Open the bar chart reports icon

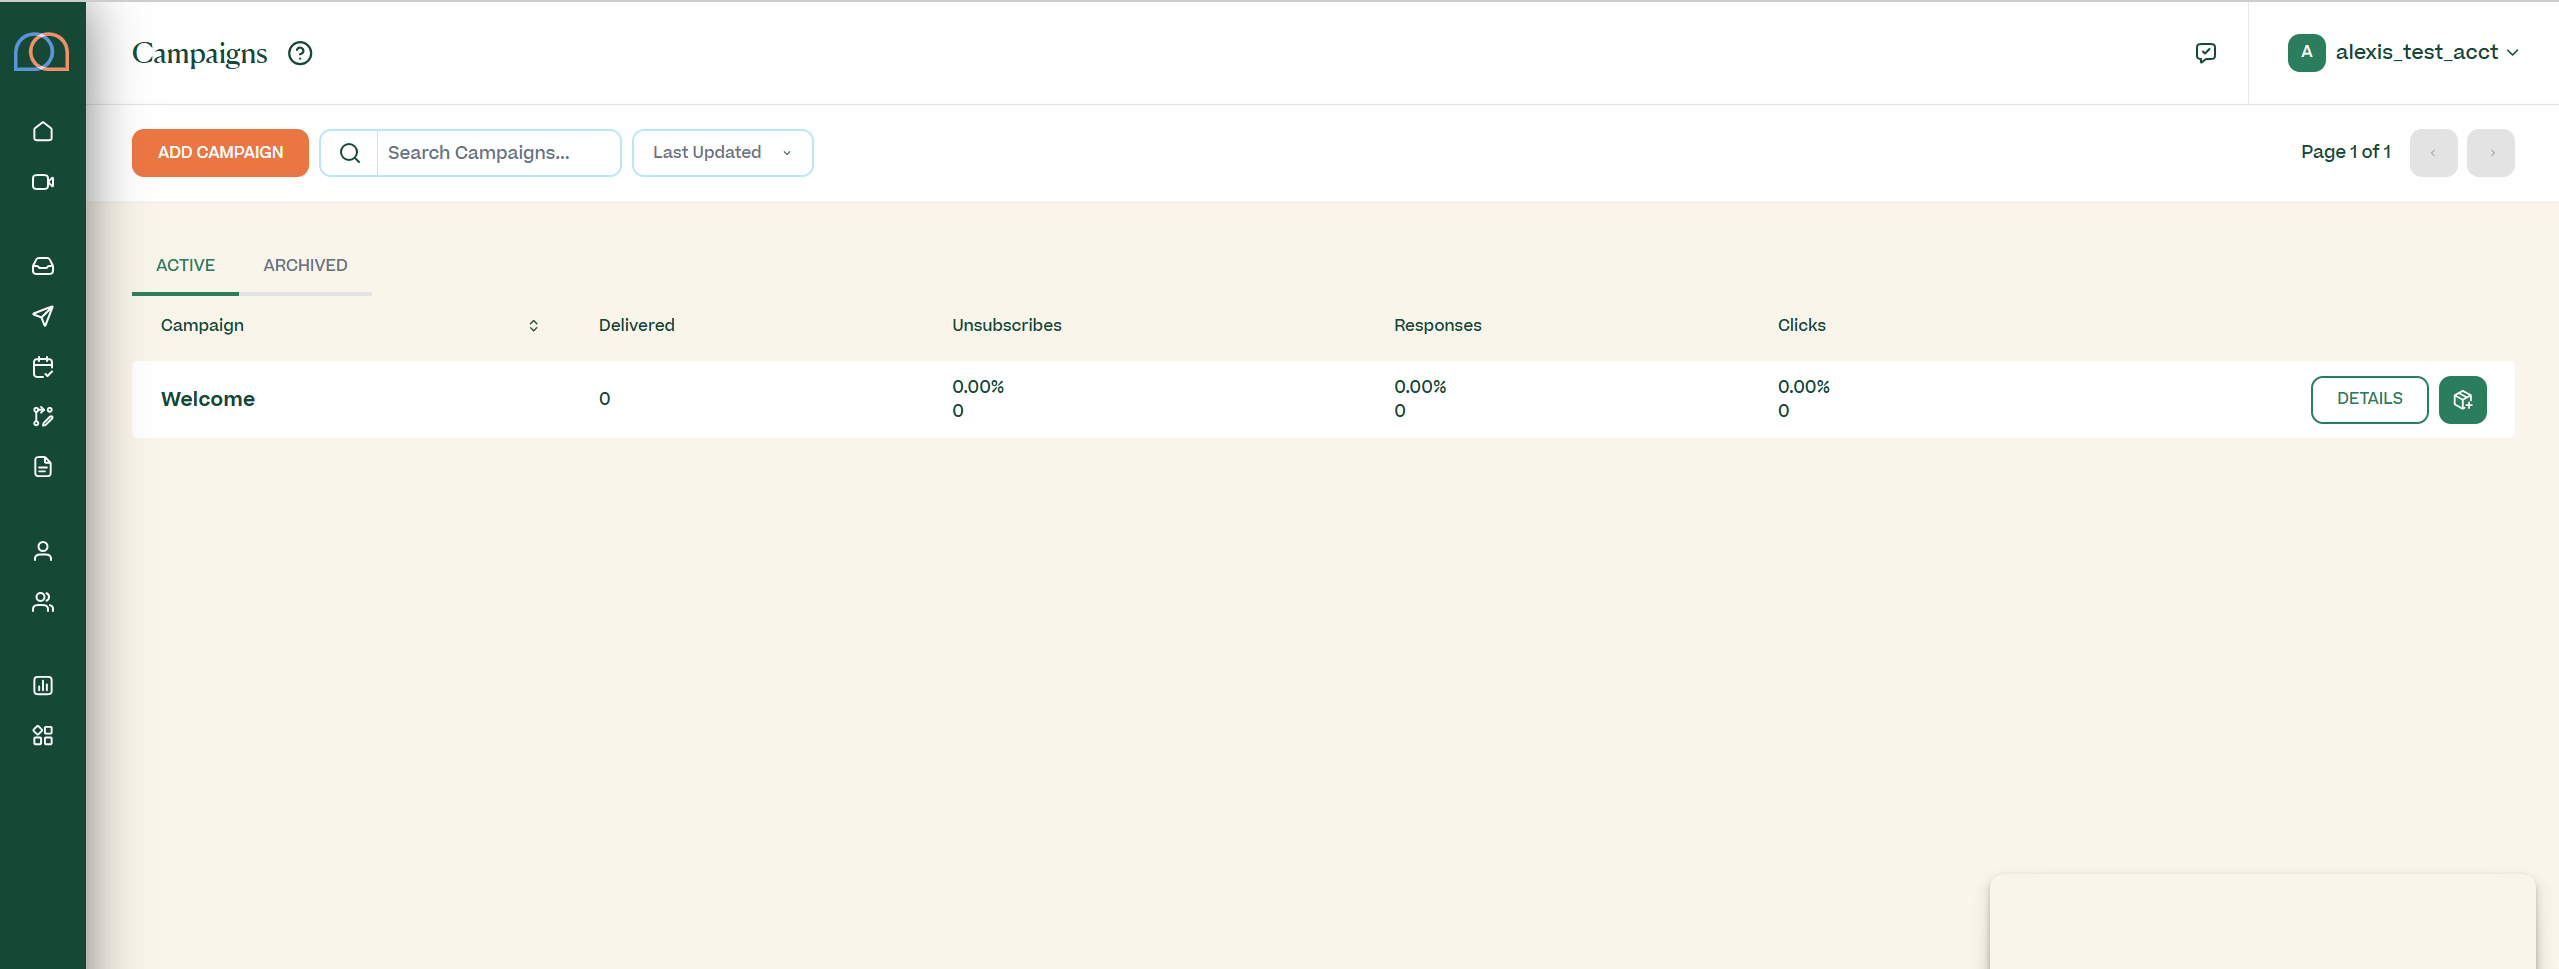tap(43, 685)
